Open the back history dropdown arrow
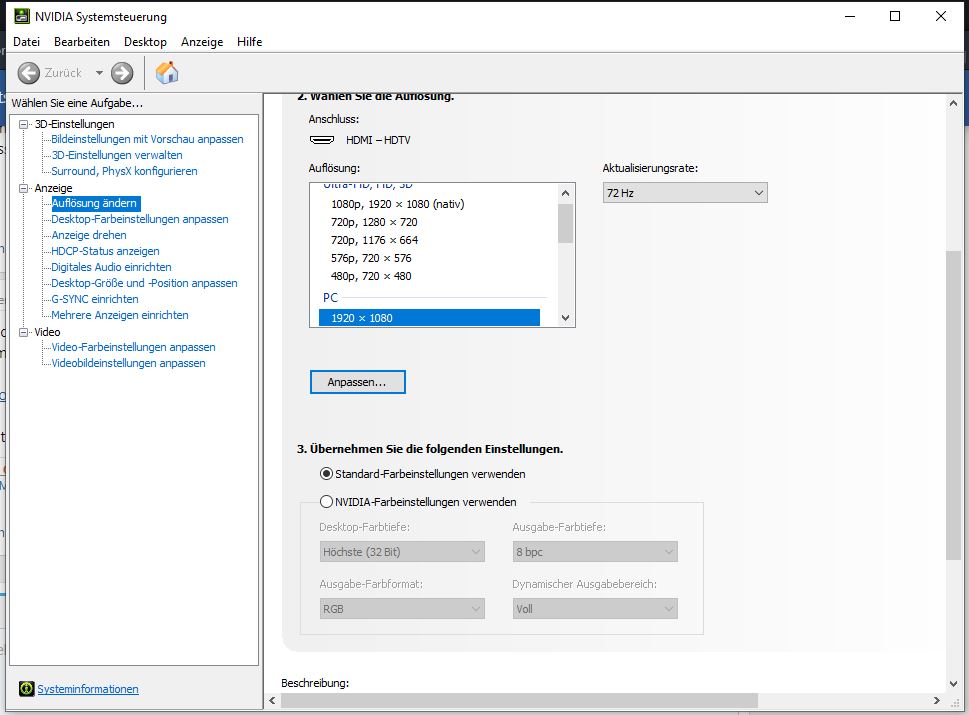This screenshot has height=715, width=969. point(99,73)
